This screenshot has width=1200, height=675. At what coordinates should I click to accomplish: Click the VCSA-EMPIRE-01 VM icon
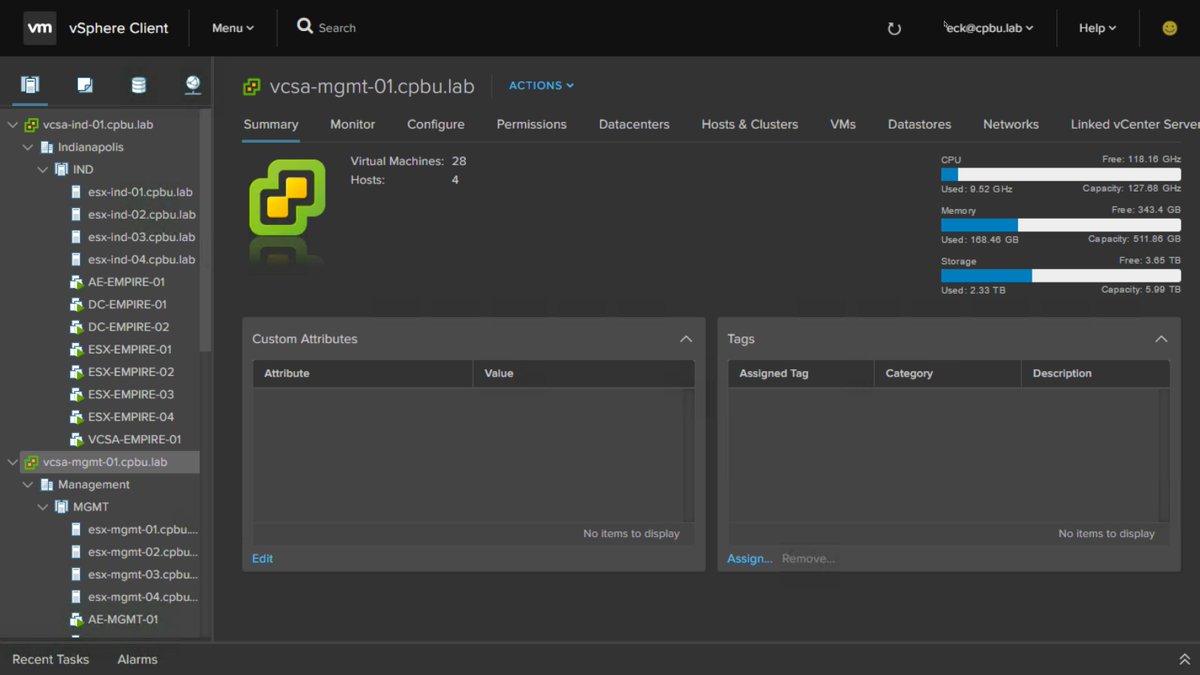click(x=76, y=439)
